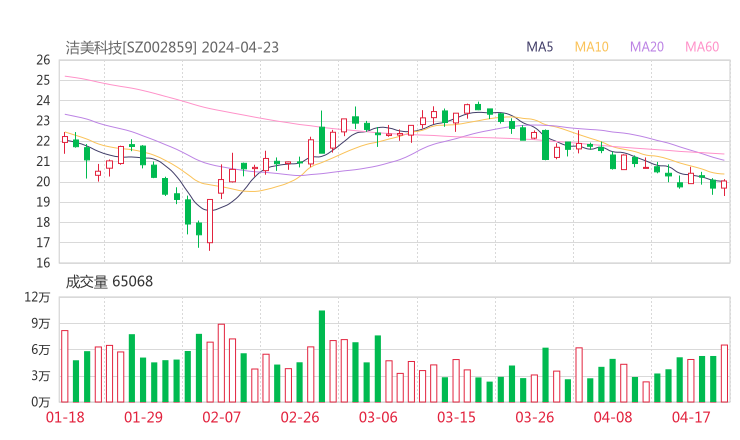The width and height of the screenshot is (740, 440).
Task: Click the 12万 volume axis label
Action: coord(37,297)
